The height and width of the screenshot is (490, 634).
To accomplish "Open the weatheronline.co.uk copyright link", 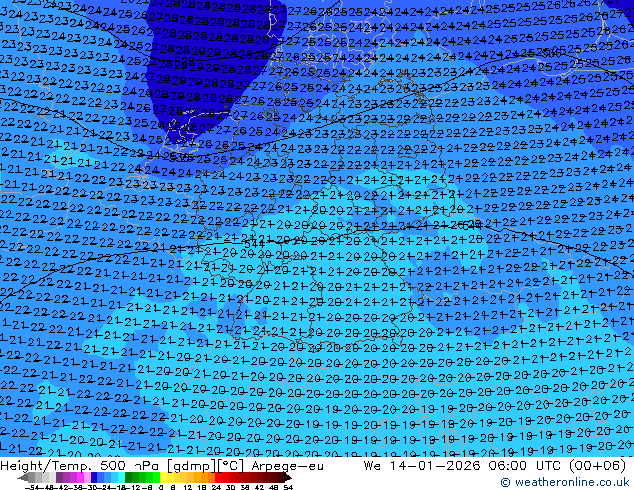I will [x=565, y=482].
